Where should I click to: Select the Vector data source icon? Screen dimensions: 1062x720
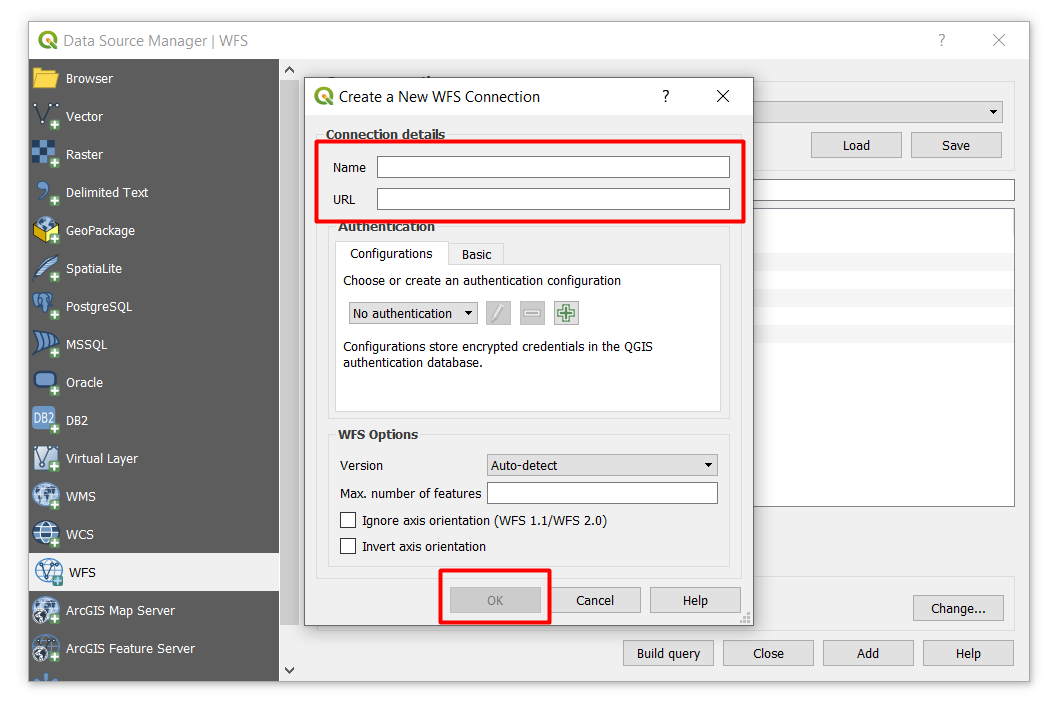tap(85, 116)
